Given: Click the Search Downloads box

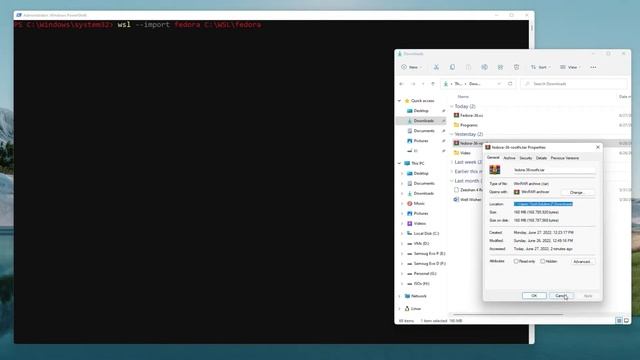Looking at the screenshot, I should [574, 84].
